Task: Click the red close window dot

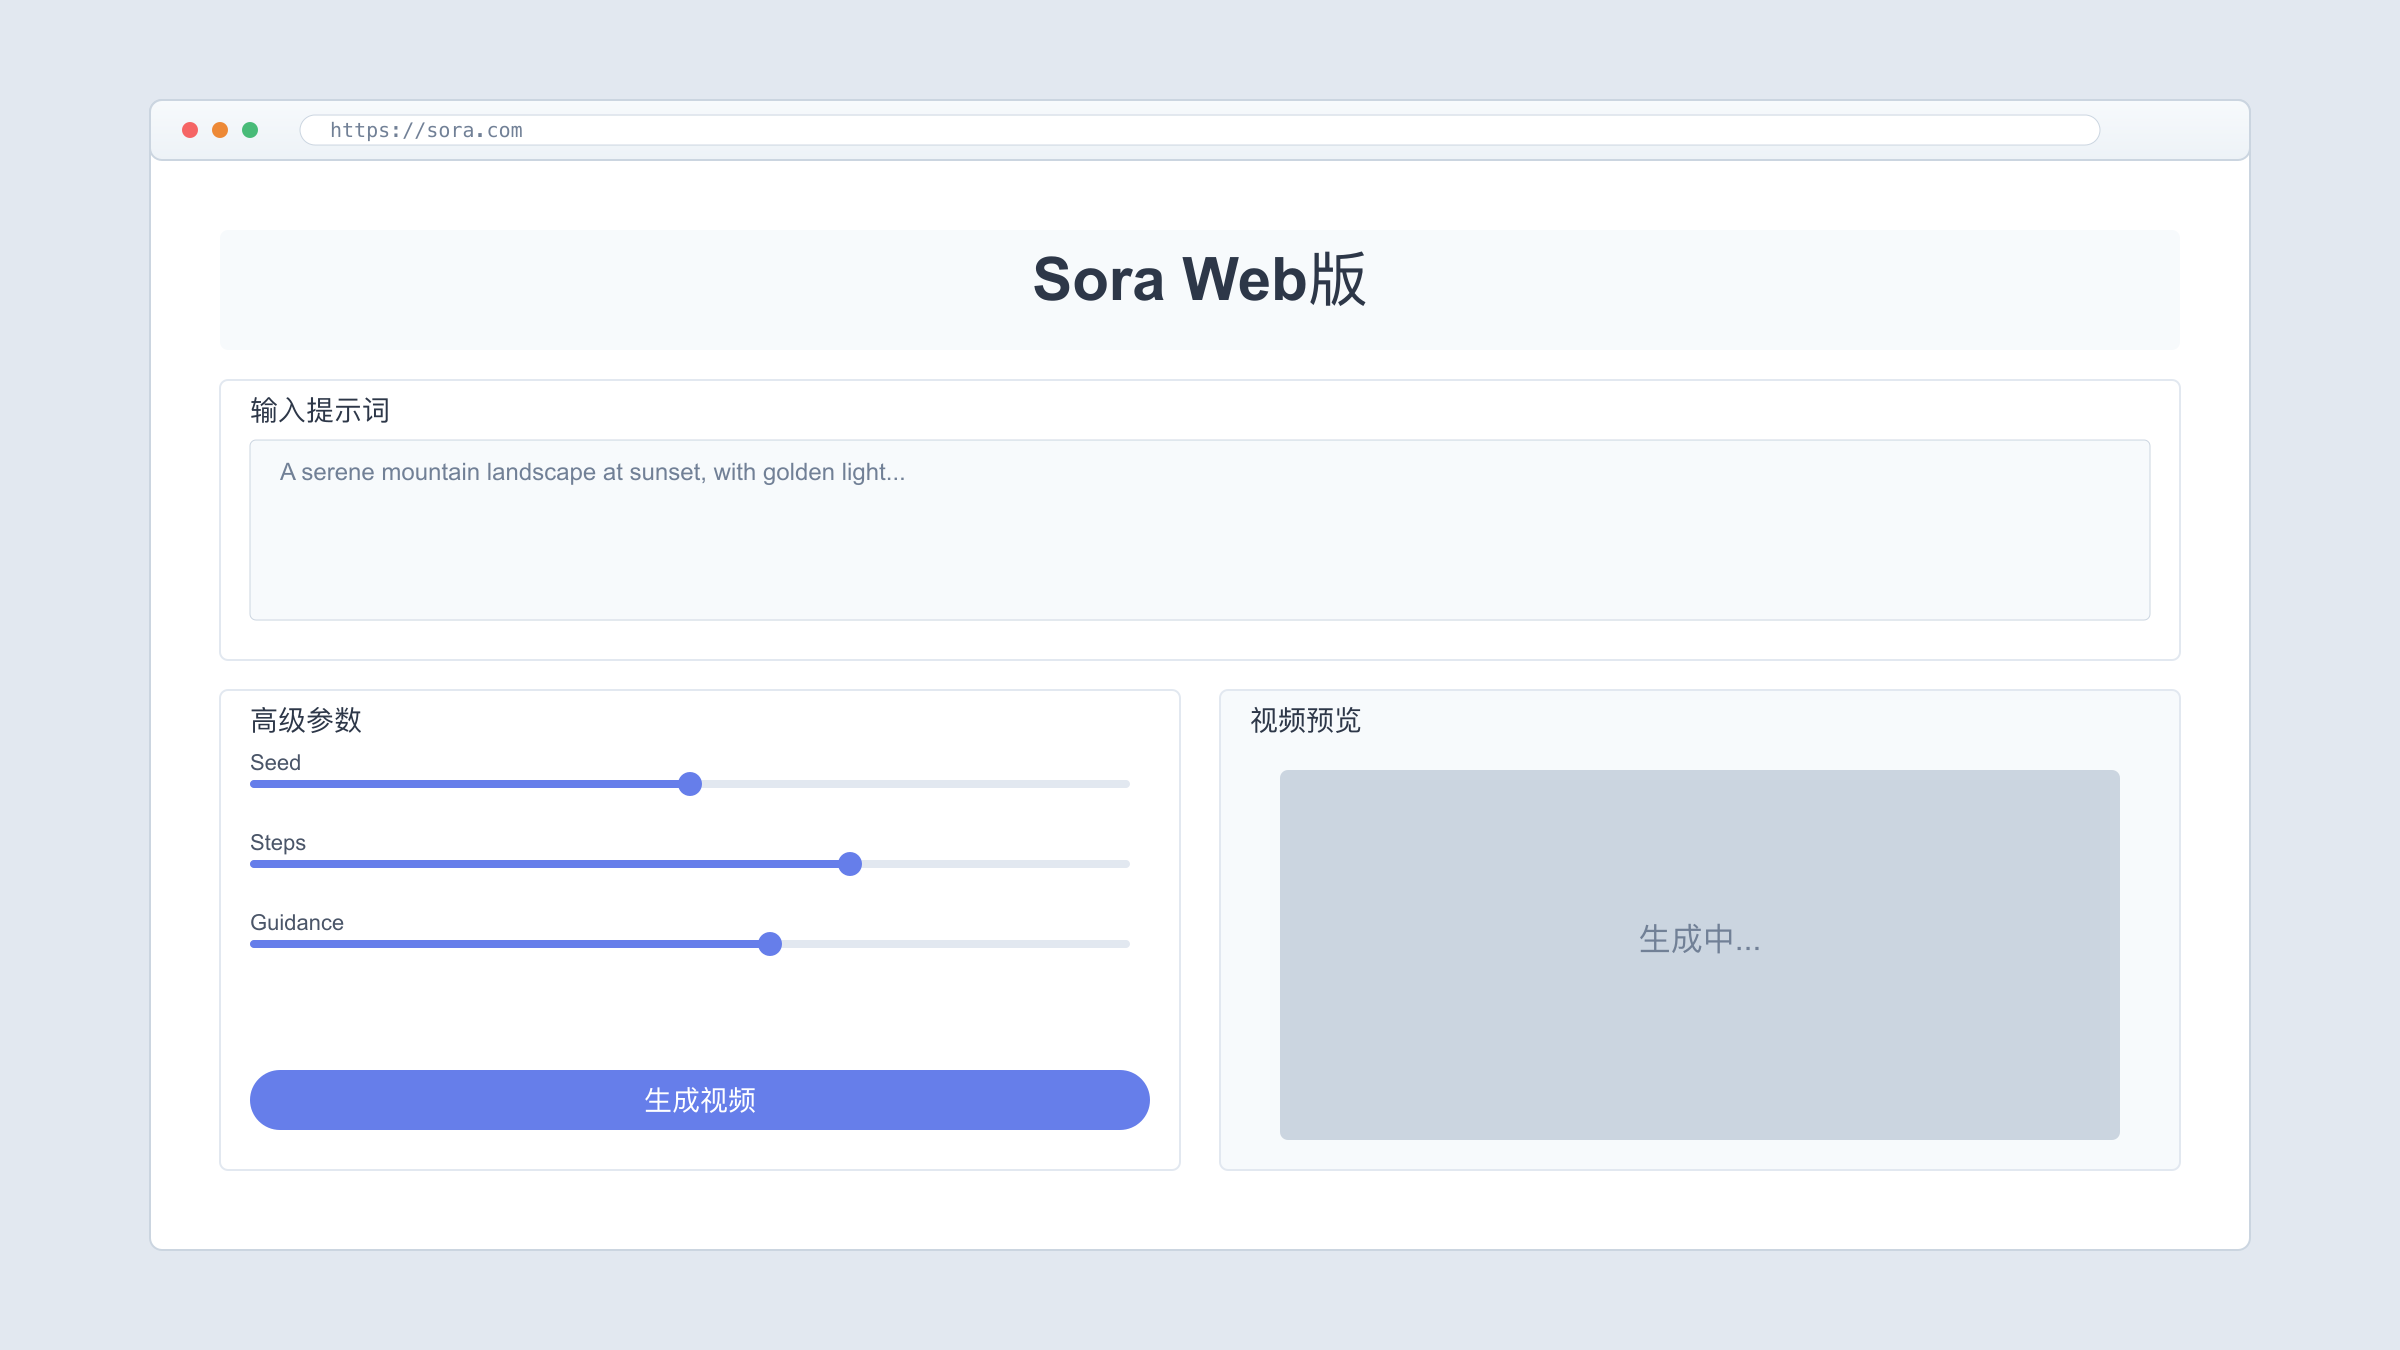Action: click(x=190, y=130)
